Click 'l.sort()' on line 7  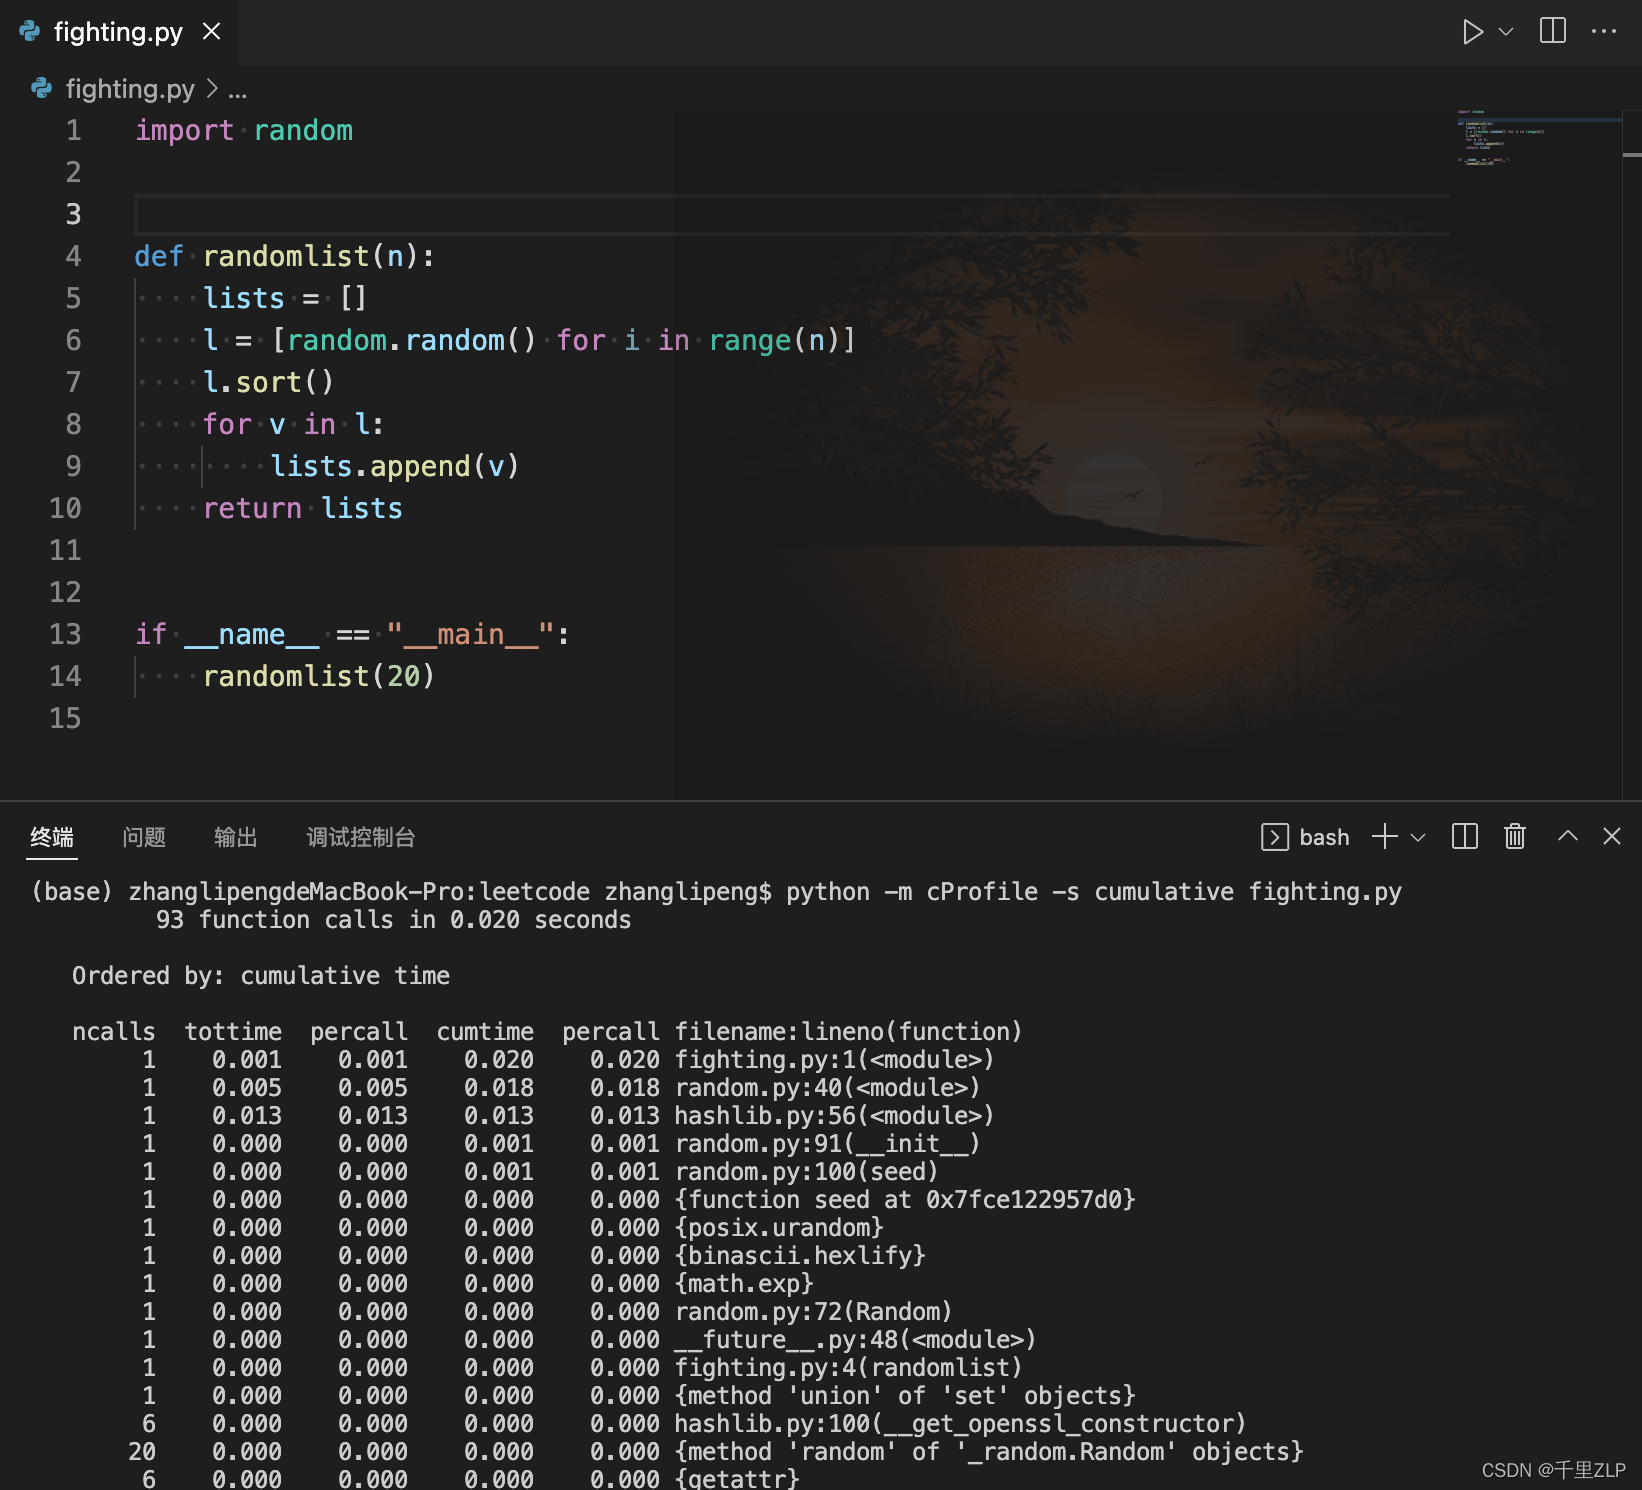[268, 382]
